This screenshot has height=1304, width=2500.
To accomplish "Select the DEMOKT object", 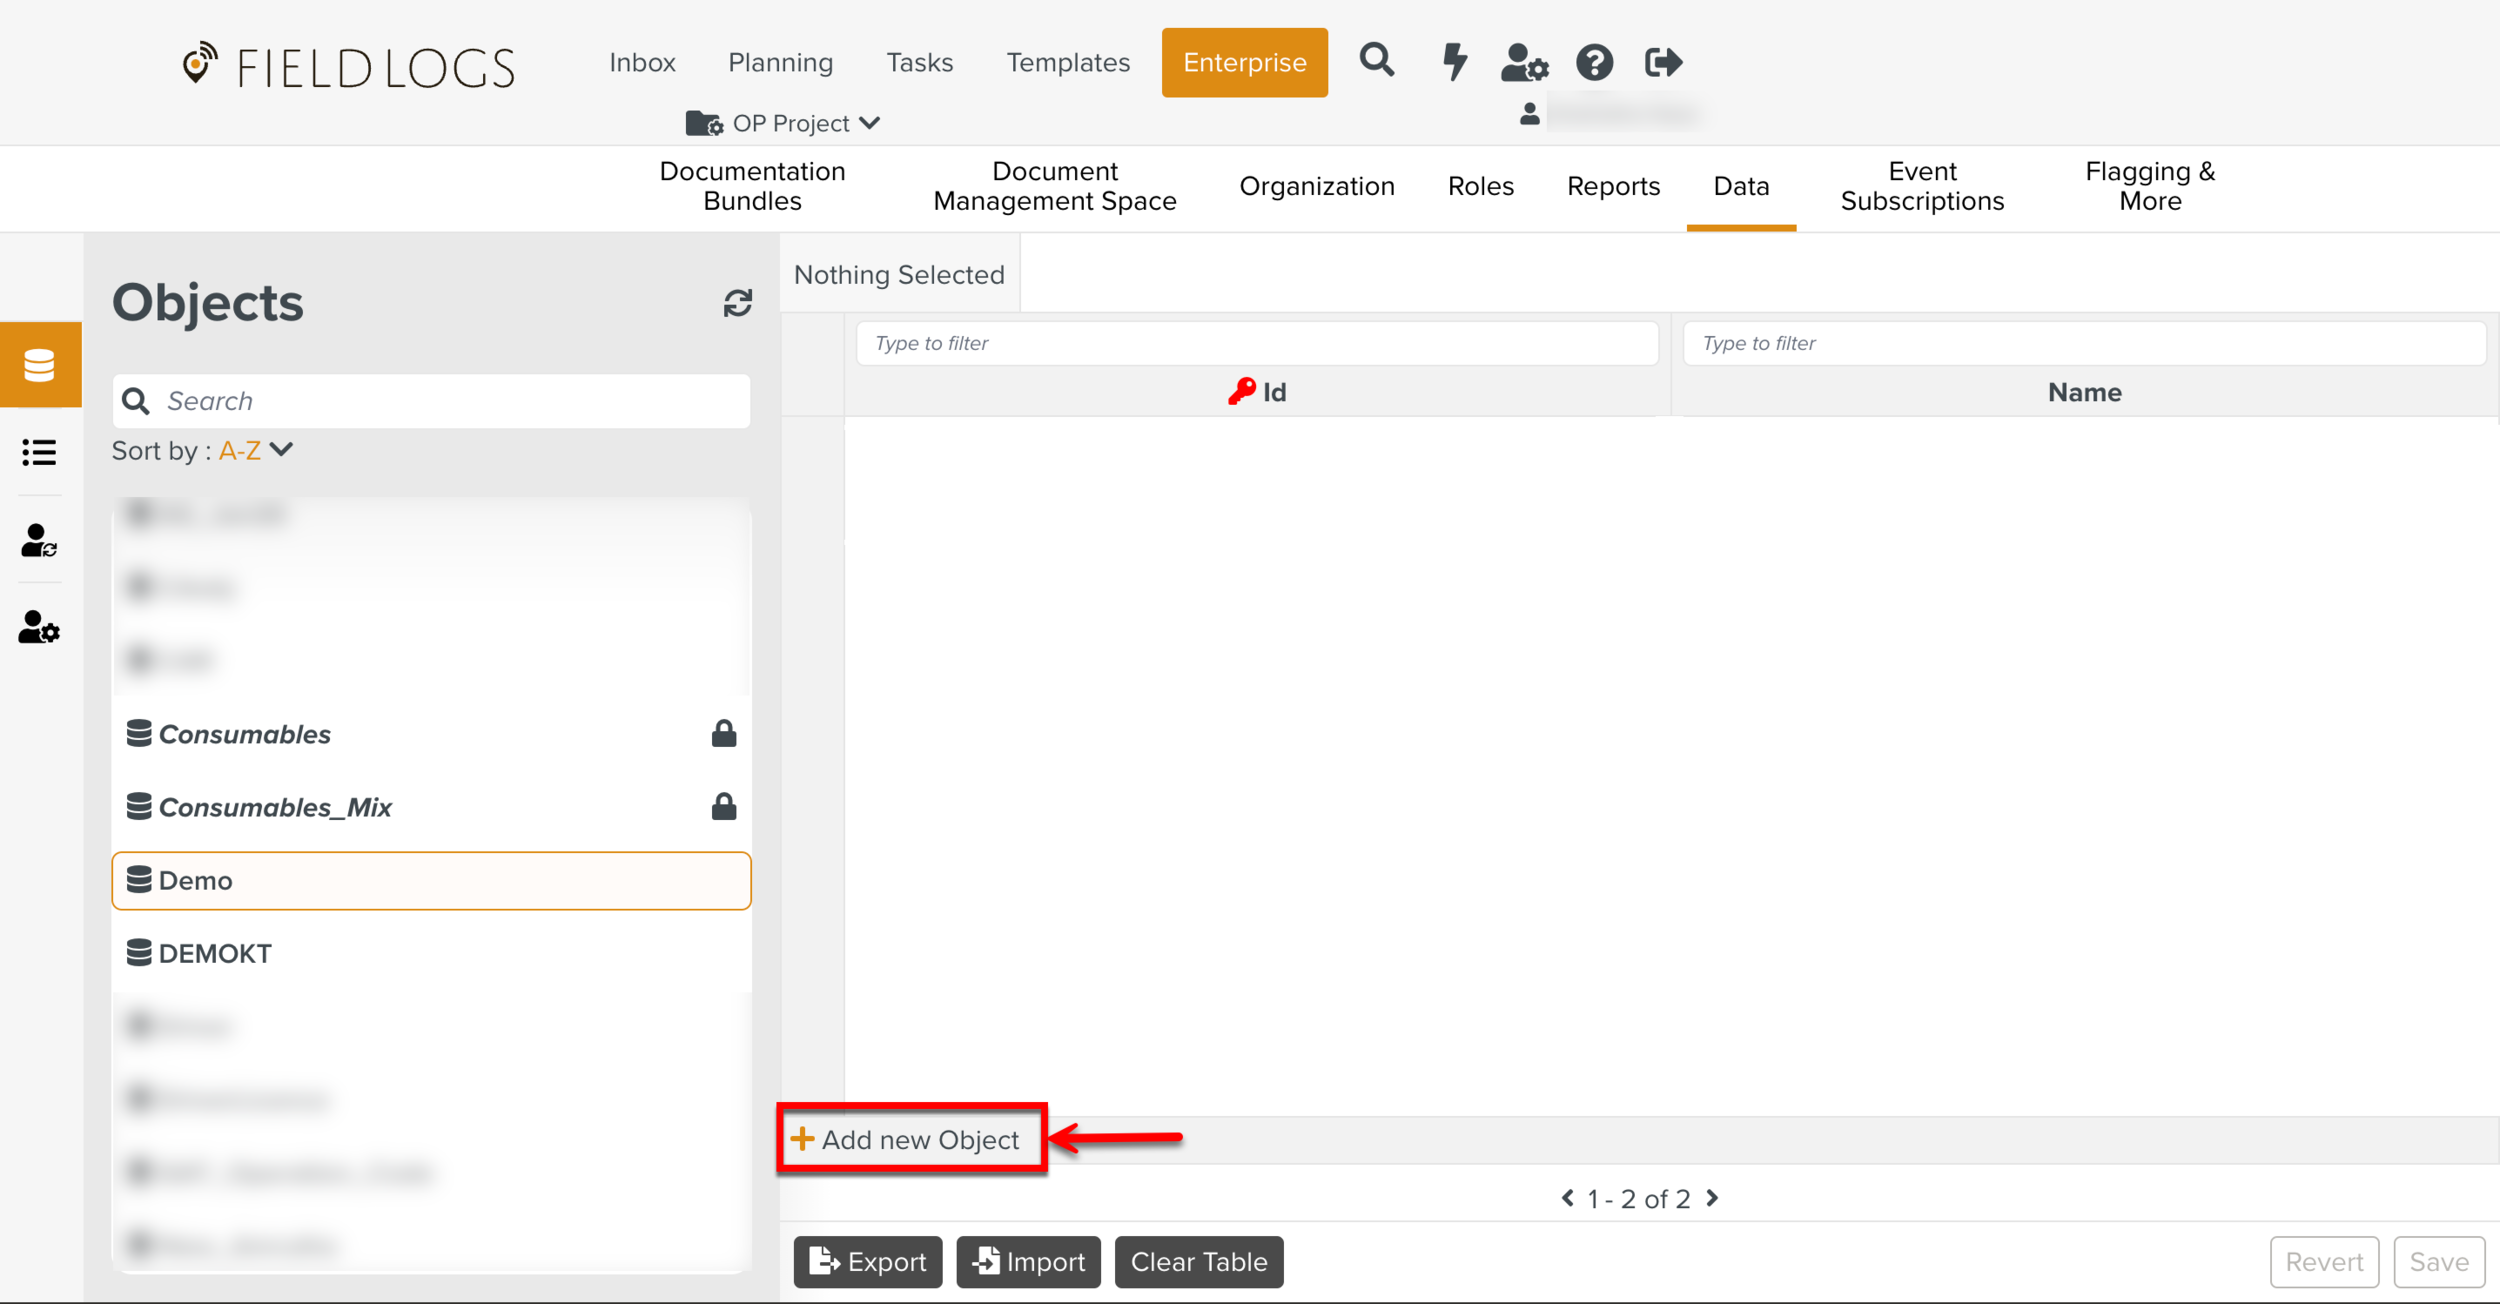I will click(215, 953).
